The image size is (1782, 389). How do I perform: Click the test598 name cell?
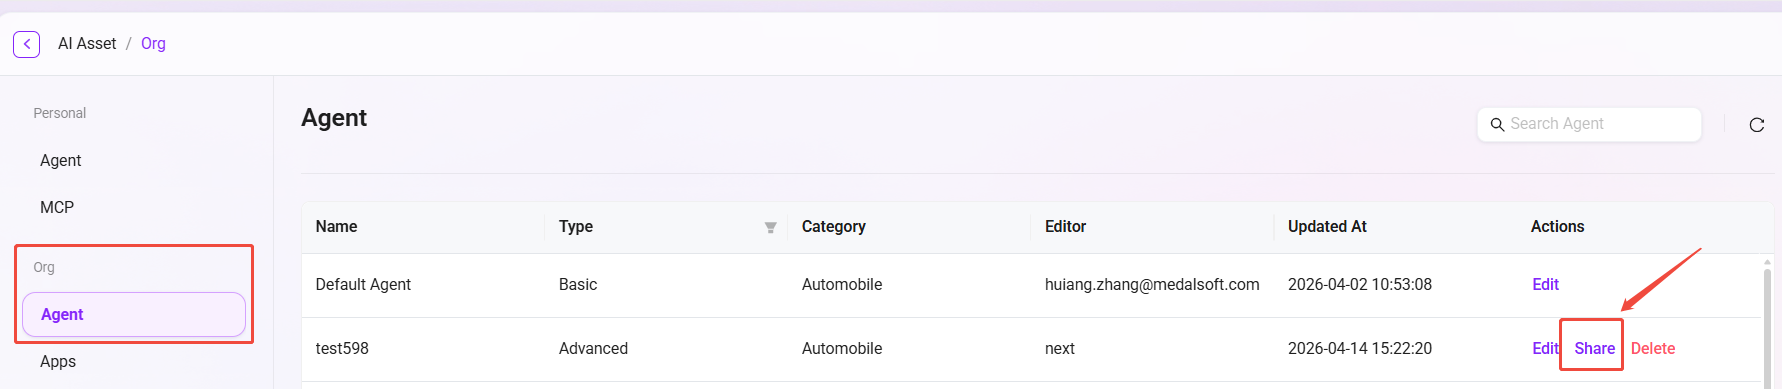[x=342, y=348]
